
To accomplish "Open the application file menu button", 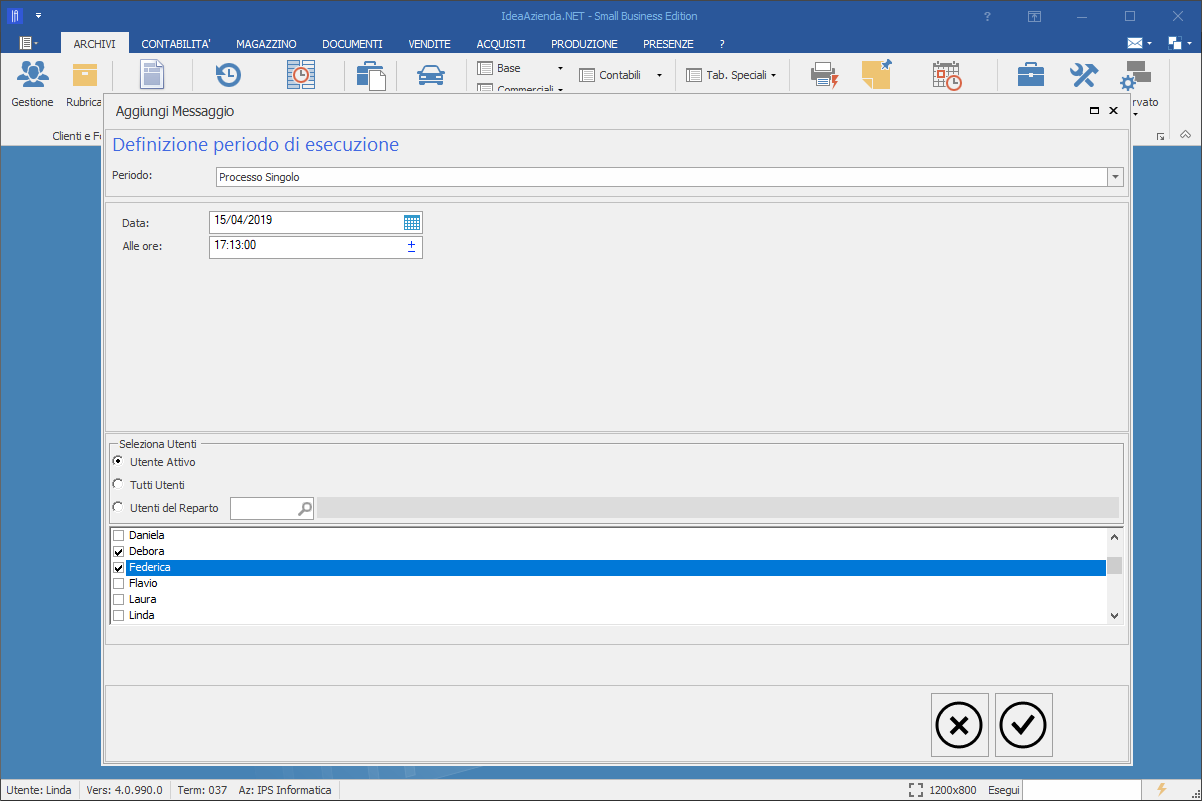I will tap(29, 43).
